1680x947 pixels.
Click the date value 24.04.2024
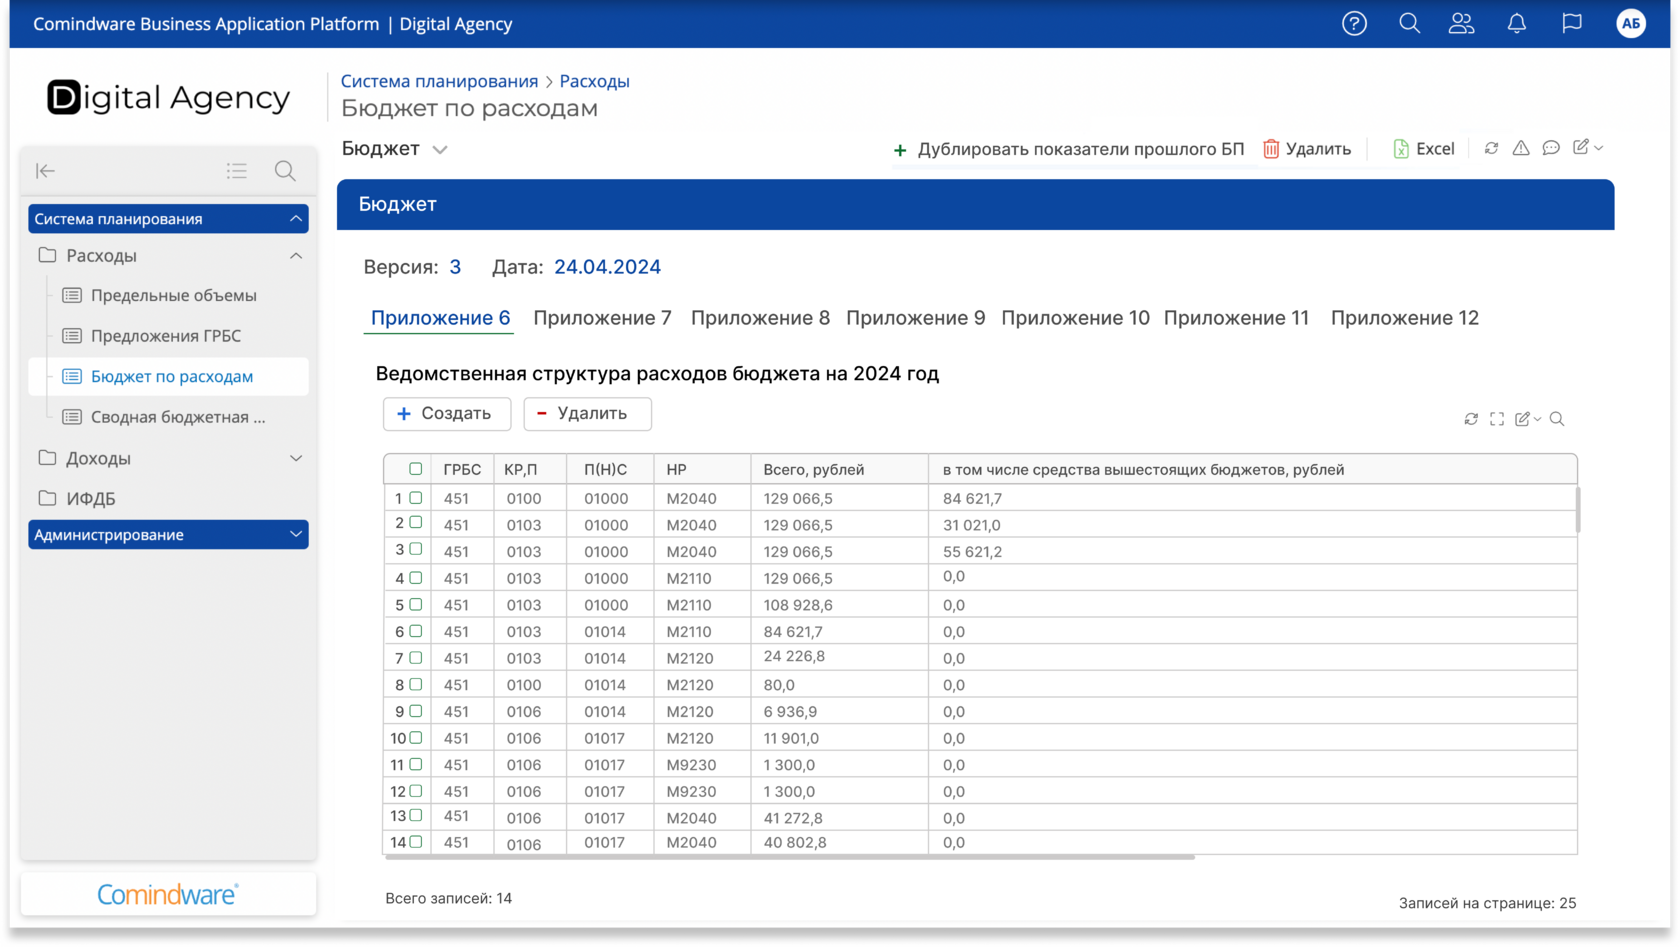[x=607, y=267]
